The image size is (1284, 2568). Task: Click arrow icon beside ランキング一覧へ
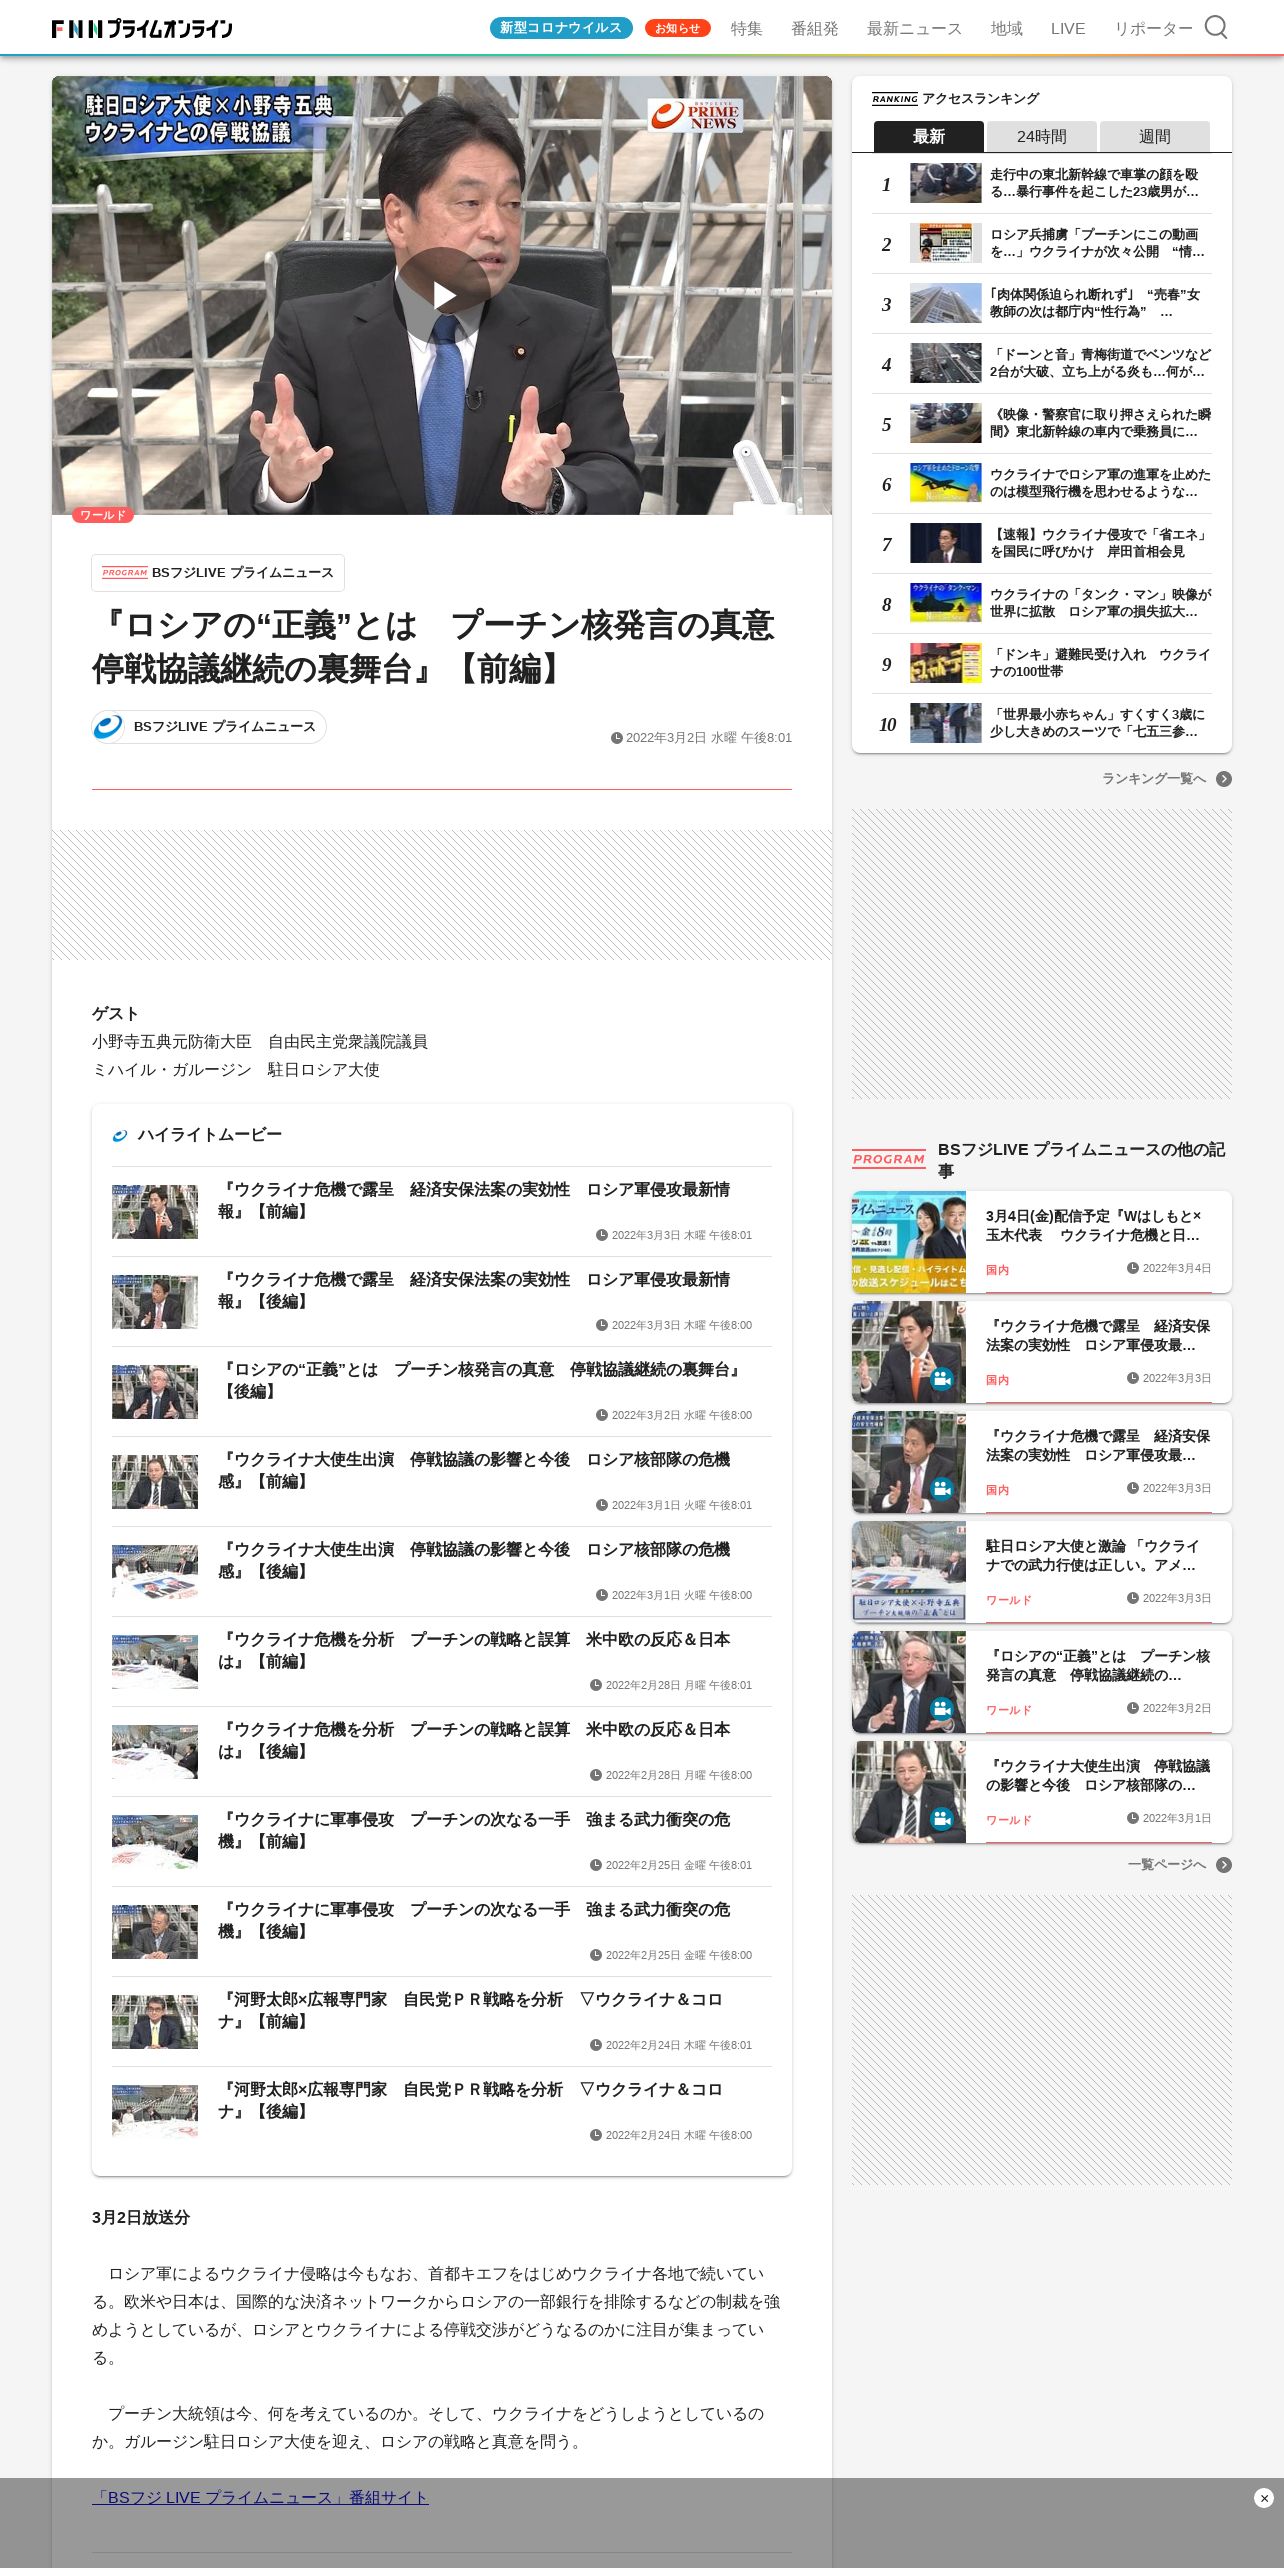point(1224,779)
